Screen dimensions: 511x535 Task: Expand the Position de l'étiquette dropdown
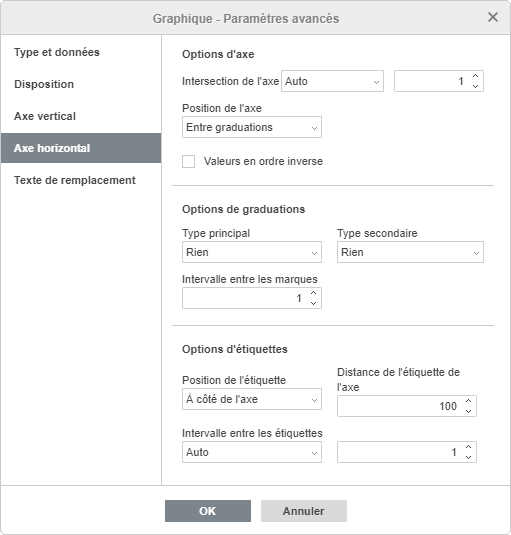(252, 399)
